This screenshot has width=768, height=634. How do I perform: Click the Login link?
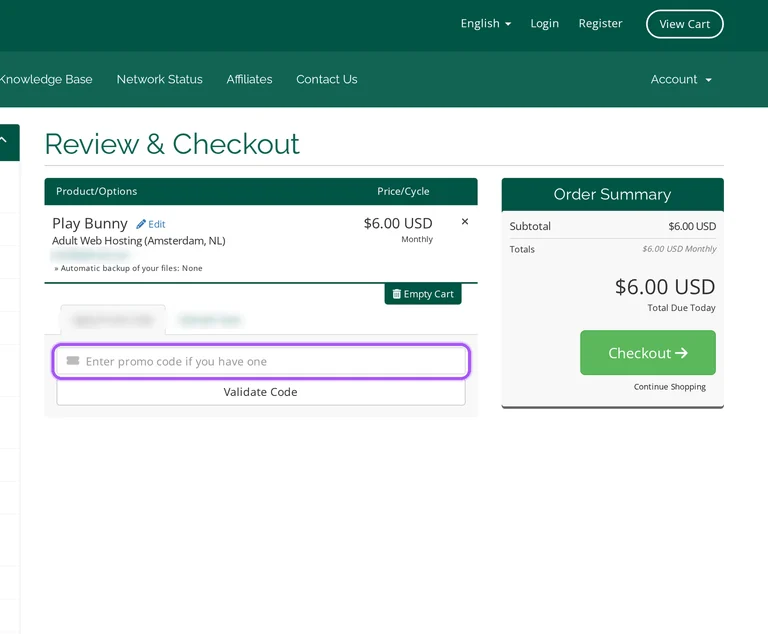point(544,24)
